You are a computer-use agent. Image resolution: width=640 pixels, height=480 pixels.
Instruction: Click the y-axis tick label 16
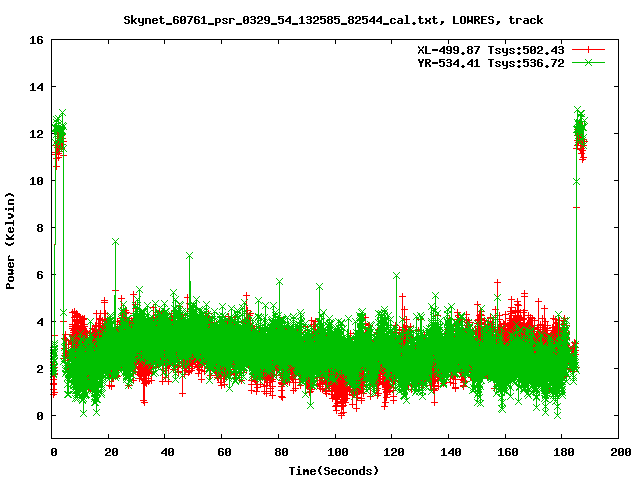coord(36,40)
